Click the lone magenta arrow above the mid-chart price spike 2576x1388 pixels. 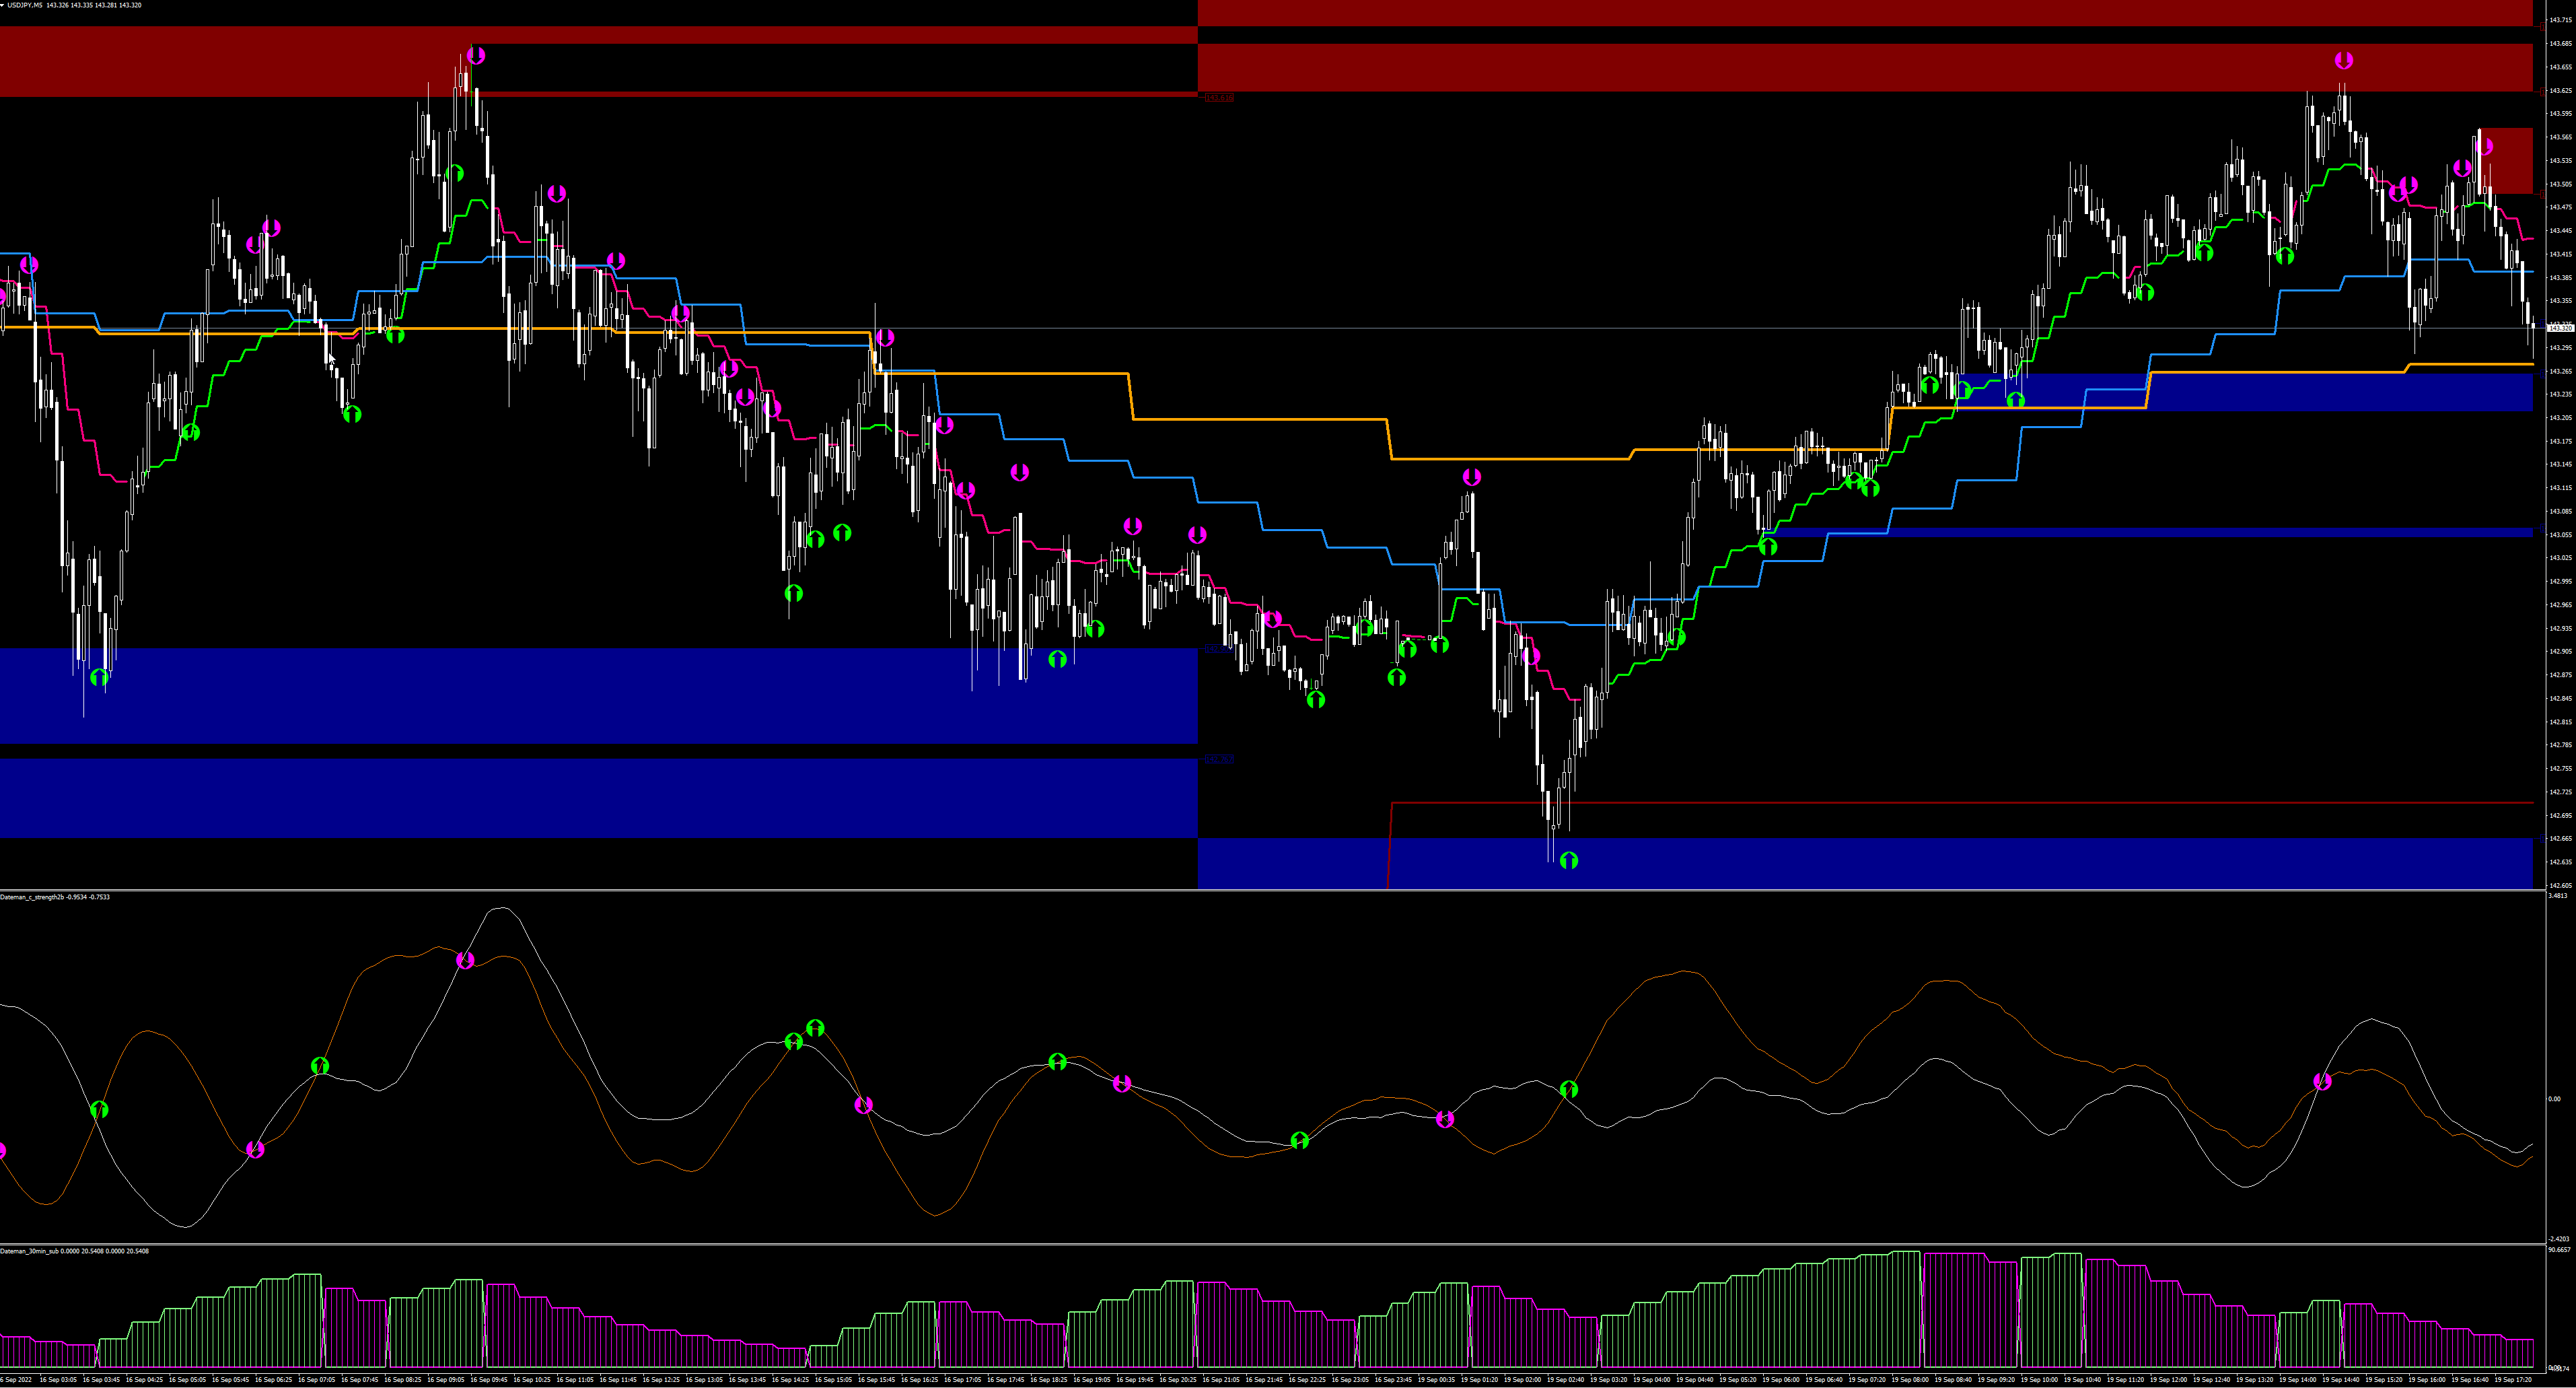coord(1471,477)
